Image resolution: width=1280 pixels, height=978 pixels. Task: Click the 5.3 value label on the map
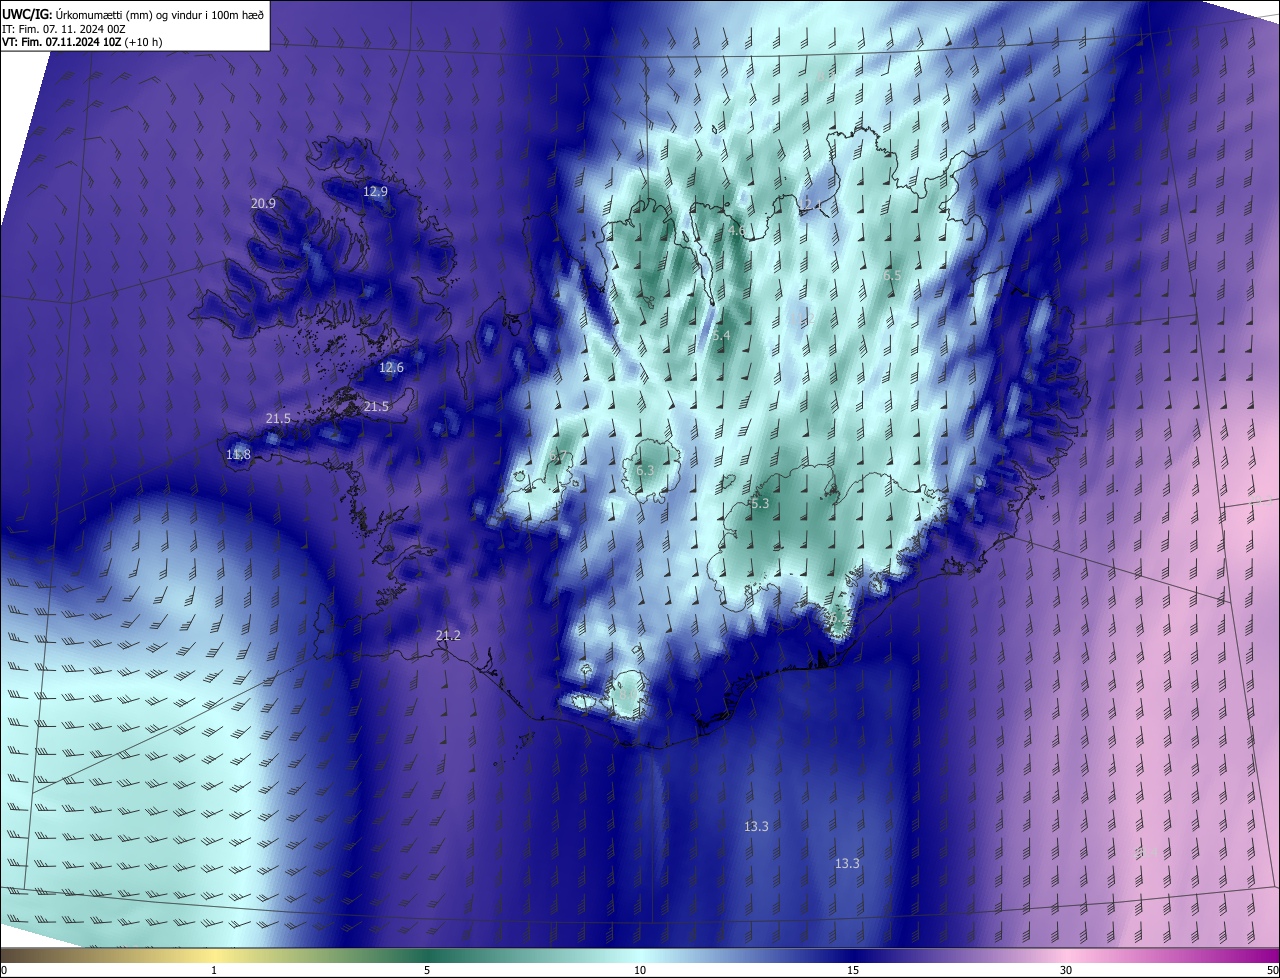760,503
